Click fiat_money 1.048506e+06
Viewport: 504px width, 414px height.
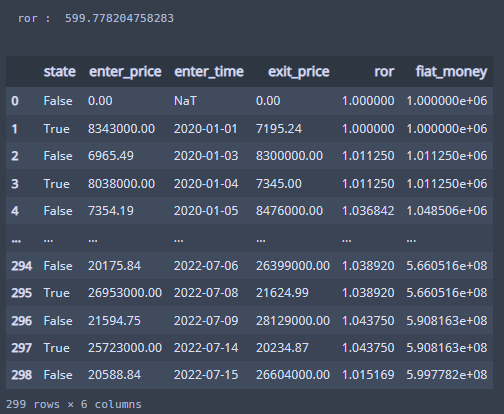pos(447,211)
